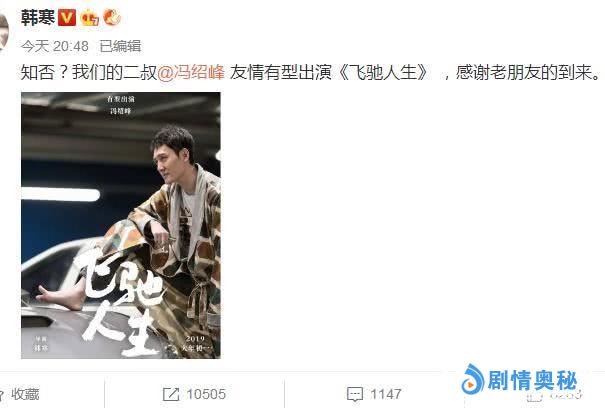Click the orange V verified badge

click(x=67, y=17)
